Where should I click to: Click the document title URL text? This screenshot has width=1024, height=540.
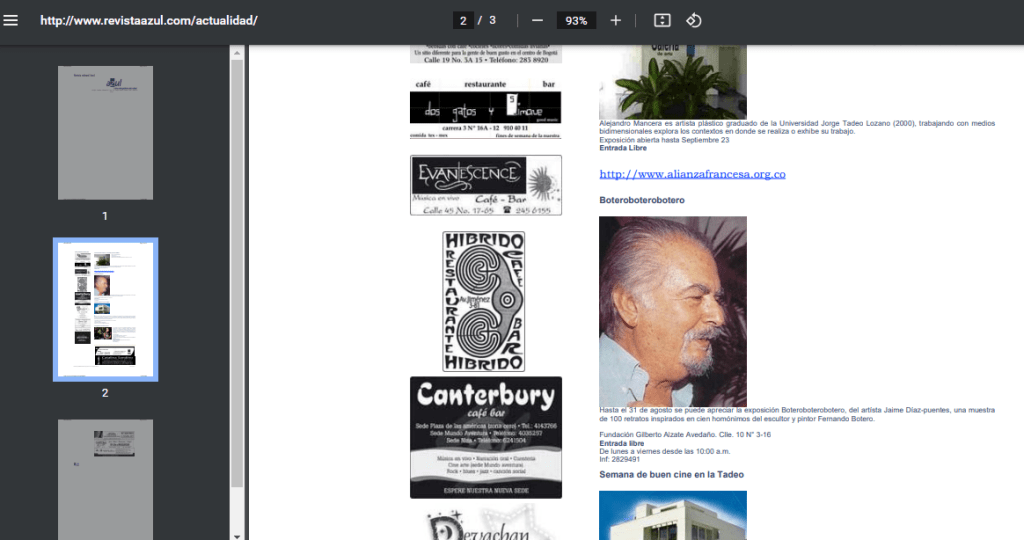pyautogui.click(x=149, y=20)
